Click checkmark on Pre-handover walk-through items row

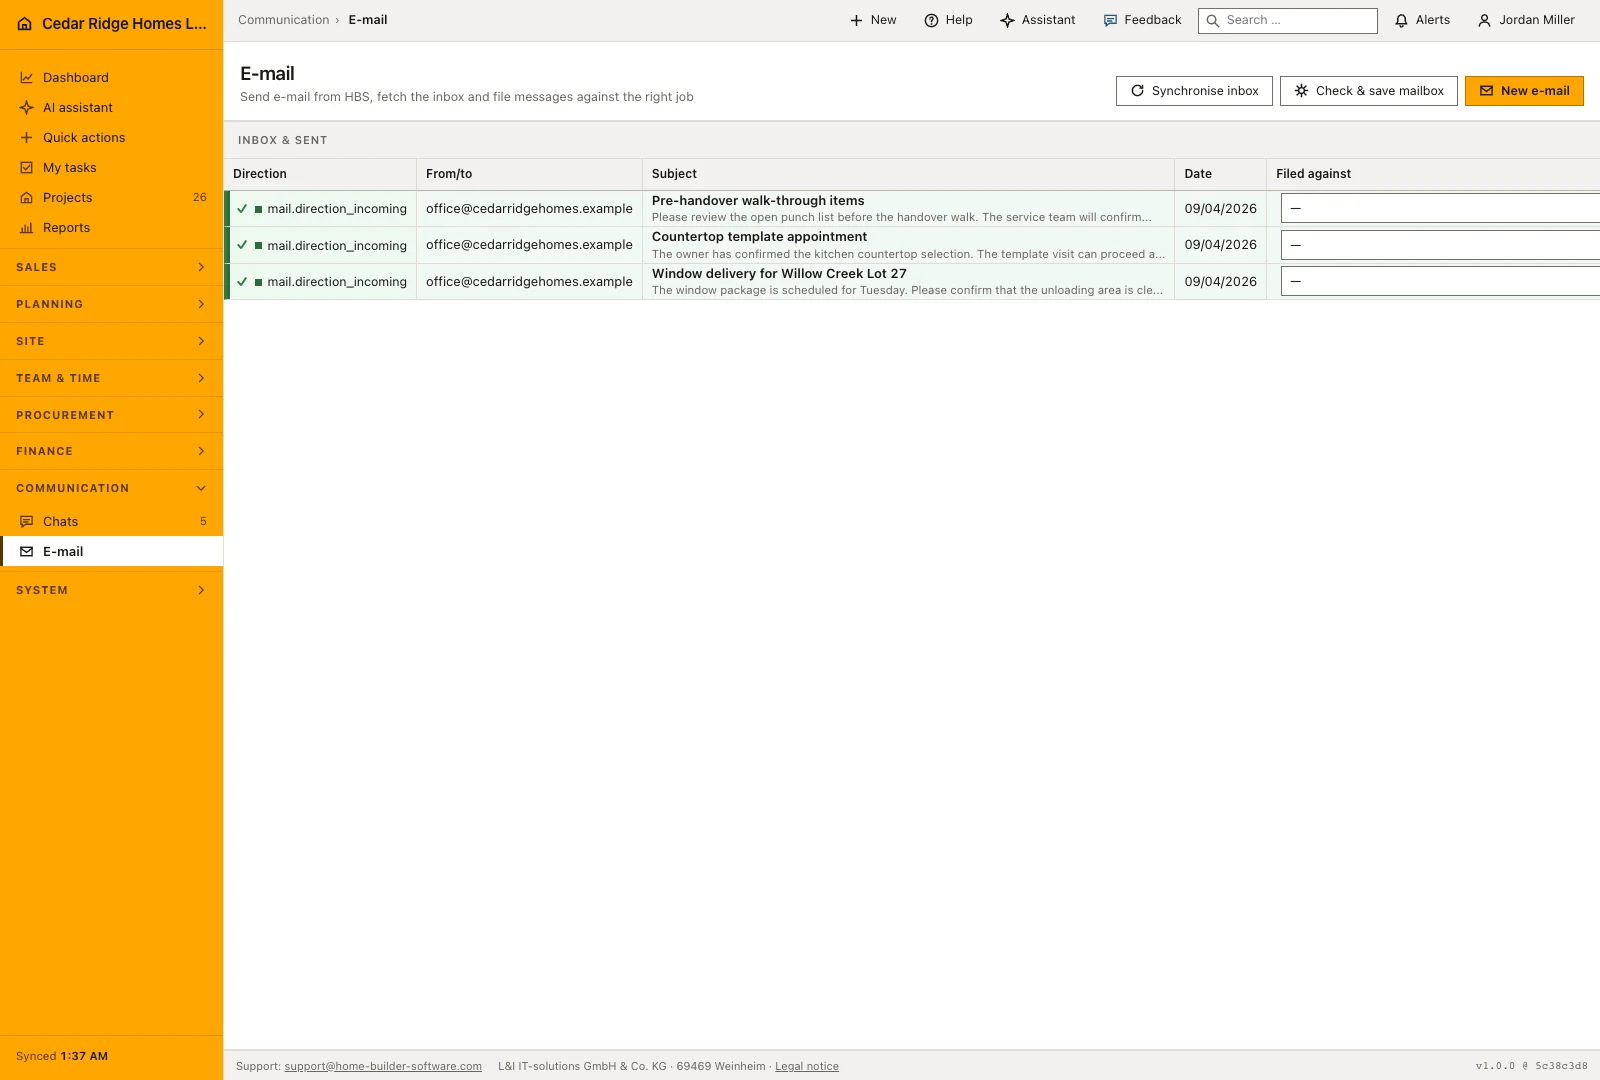[x=242, y=209]
